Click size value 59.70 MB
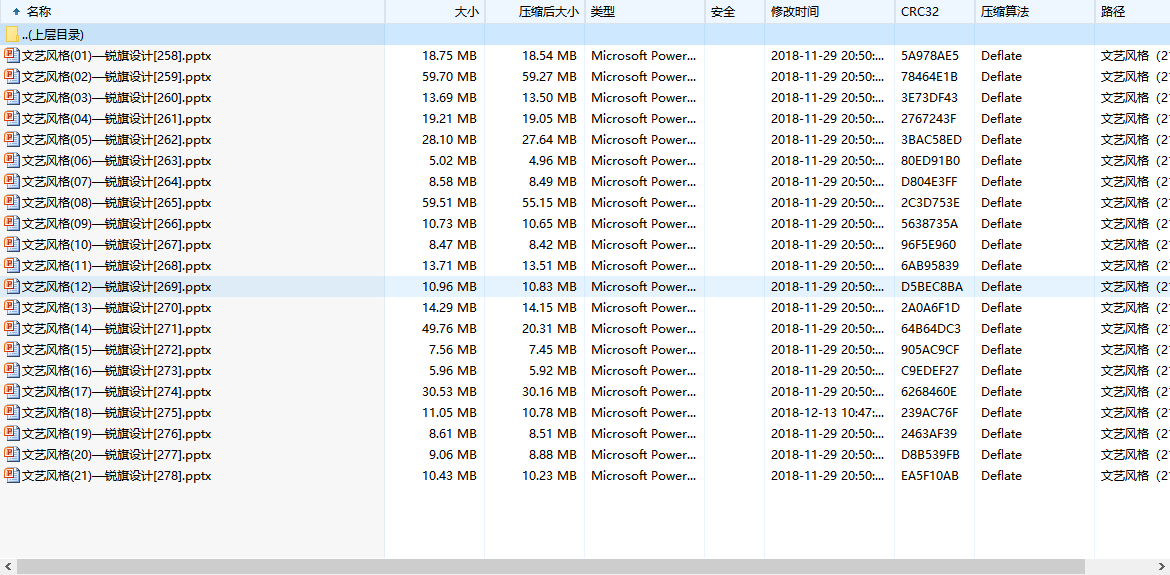This screenshot has width=1170, height=575. click(449, 76)
